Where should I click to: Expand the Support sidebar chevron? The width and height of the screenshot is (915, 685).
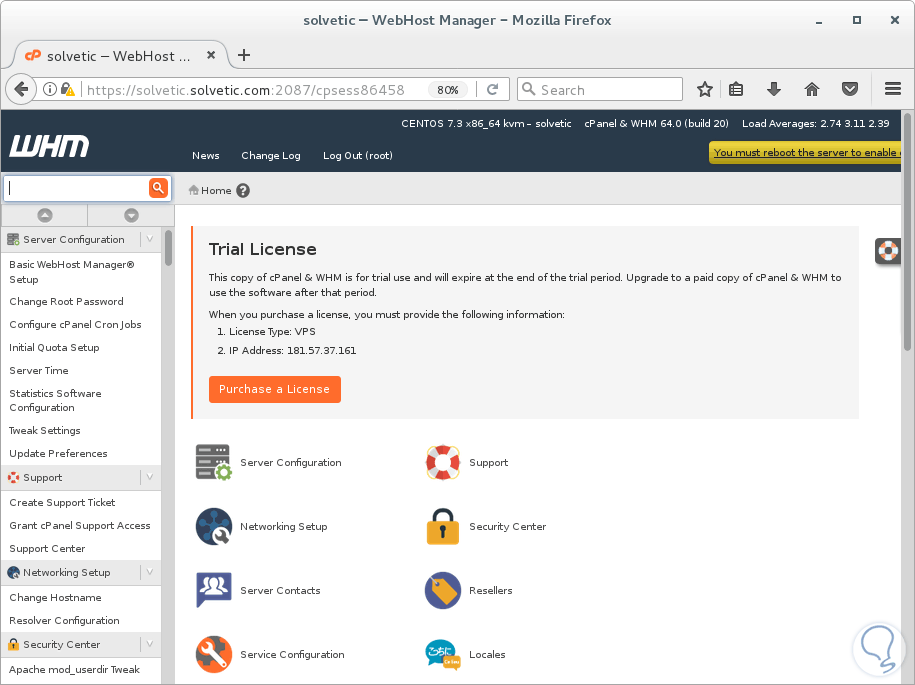148,477
